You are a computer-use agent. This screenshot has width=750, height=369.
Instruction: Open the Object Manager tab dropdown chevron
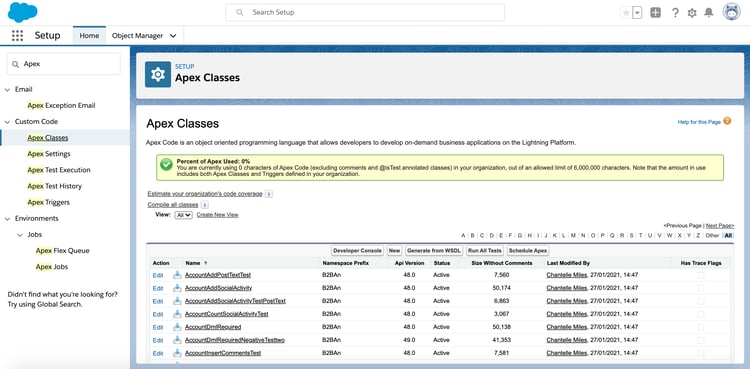[173, 36]
